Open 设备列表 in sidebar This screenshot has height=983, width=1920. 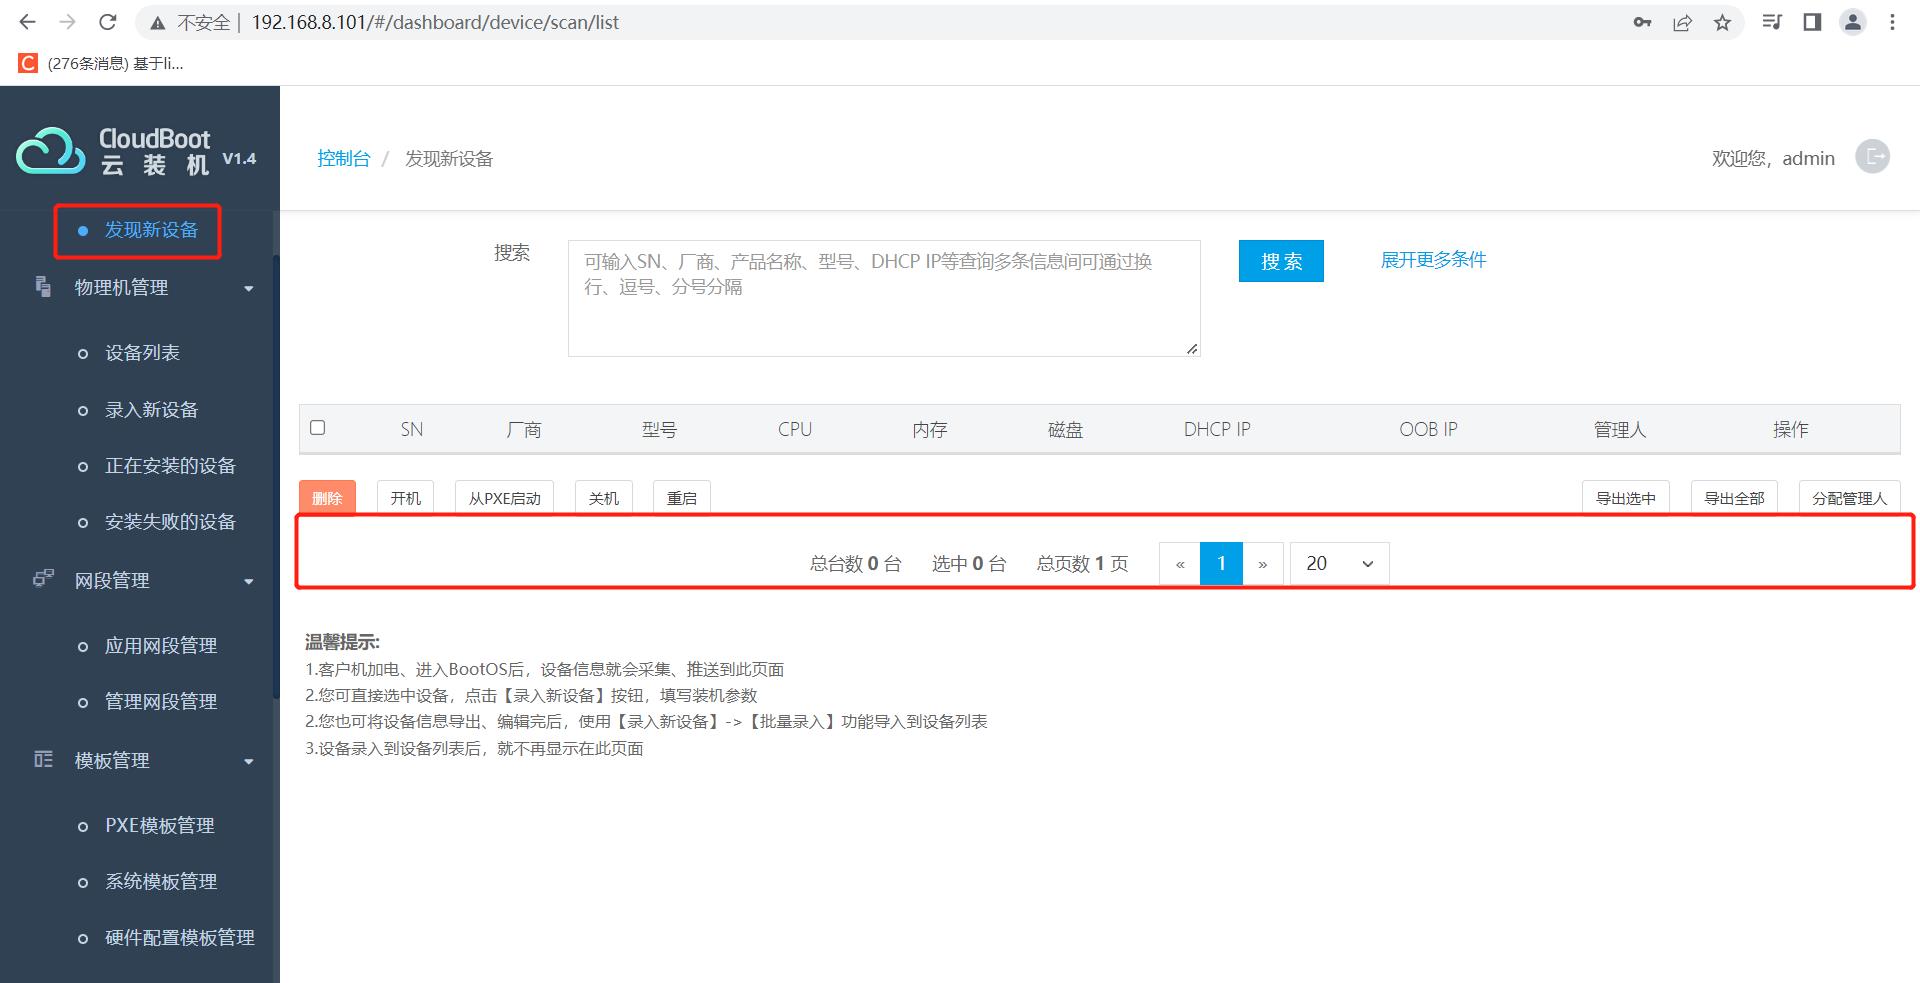point(143,353)
